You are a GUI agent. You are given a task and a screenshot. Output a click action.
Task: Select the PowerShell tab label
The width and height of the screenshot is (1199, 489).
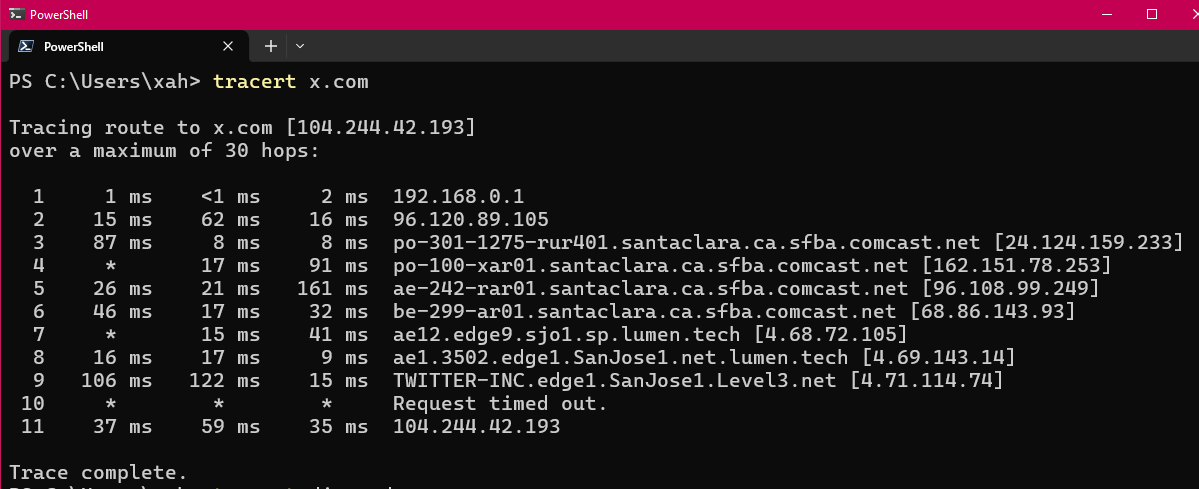[x=74, y=46]
